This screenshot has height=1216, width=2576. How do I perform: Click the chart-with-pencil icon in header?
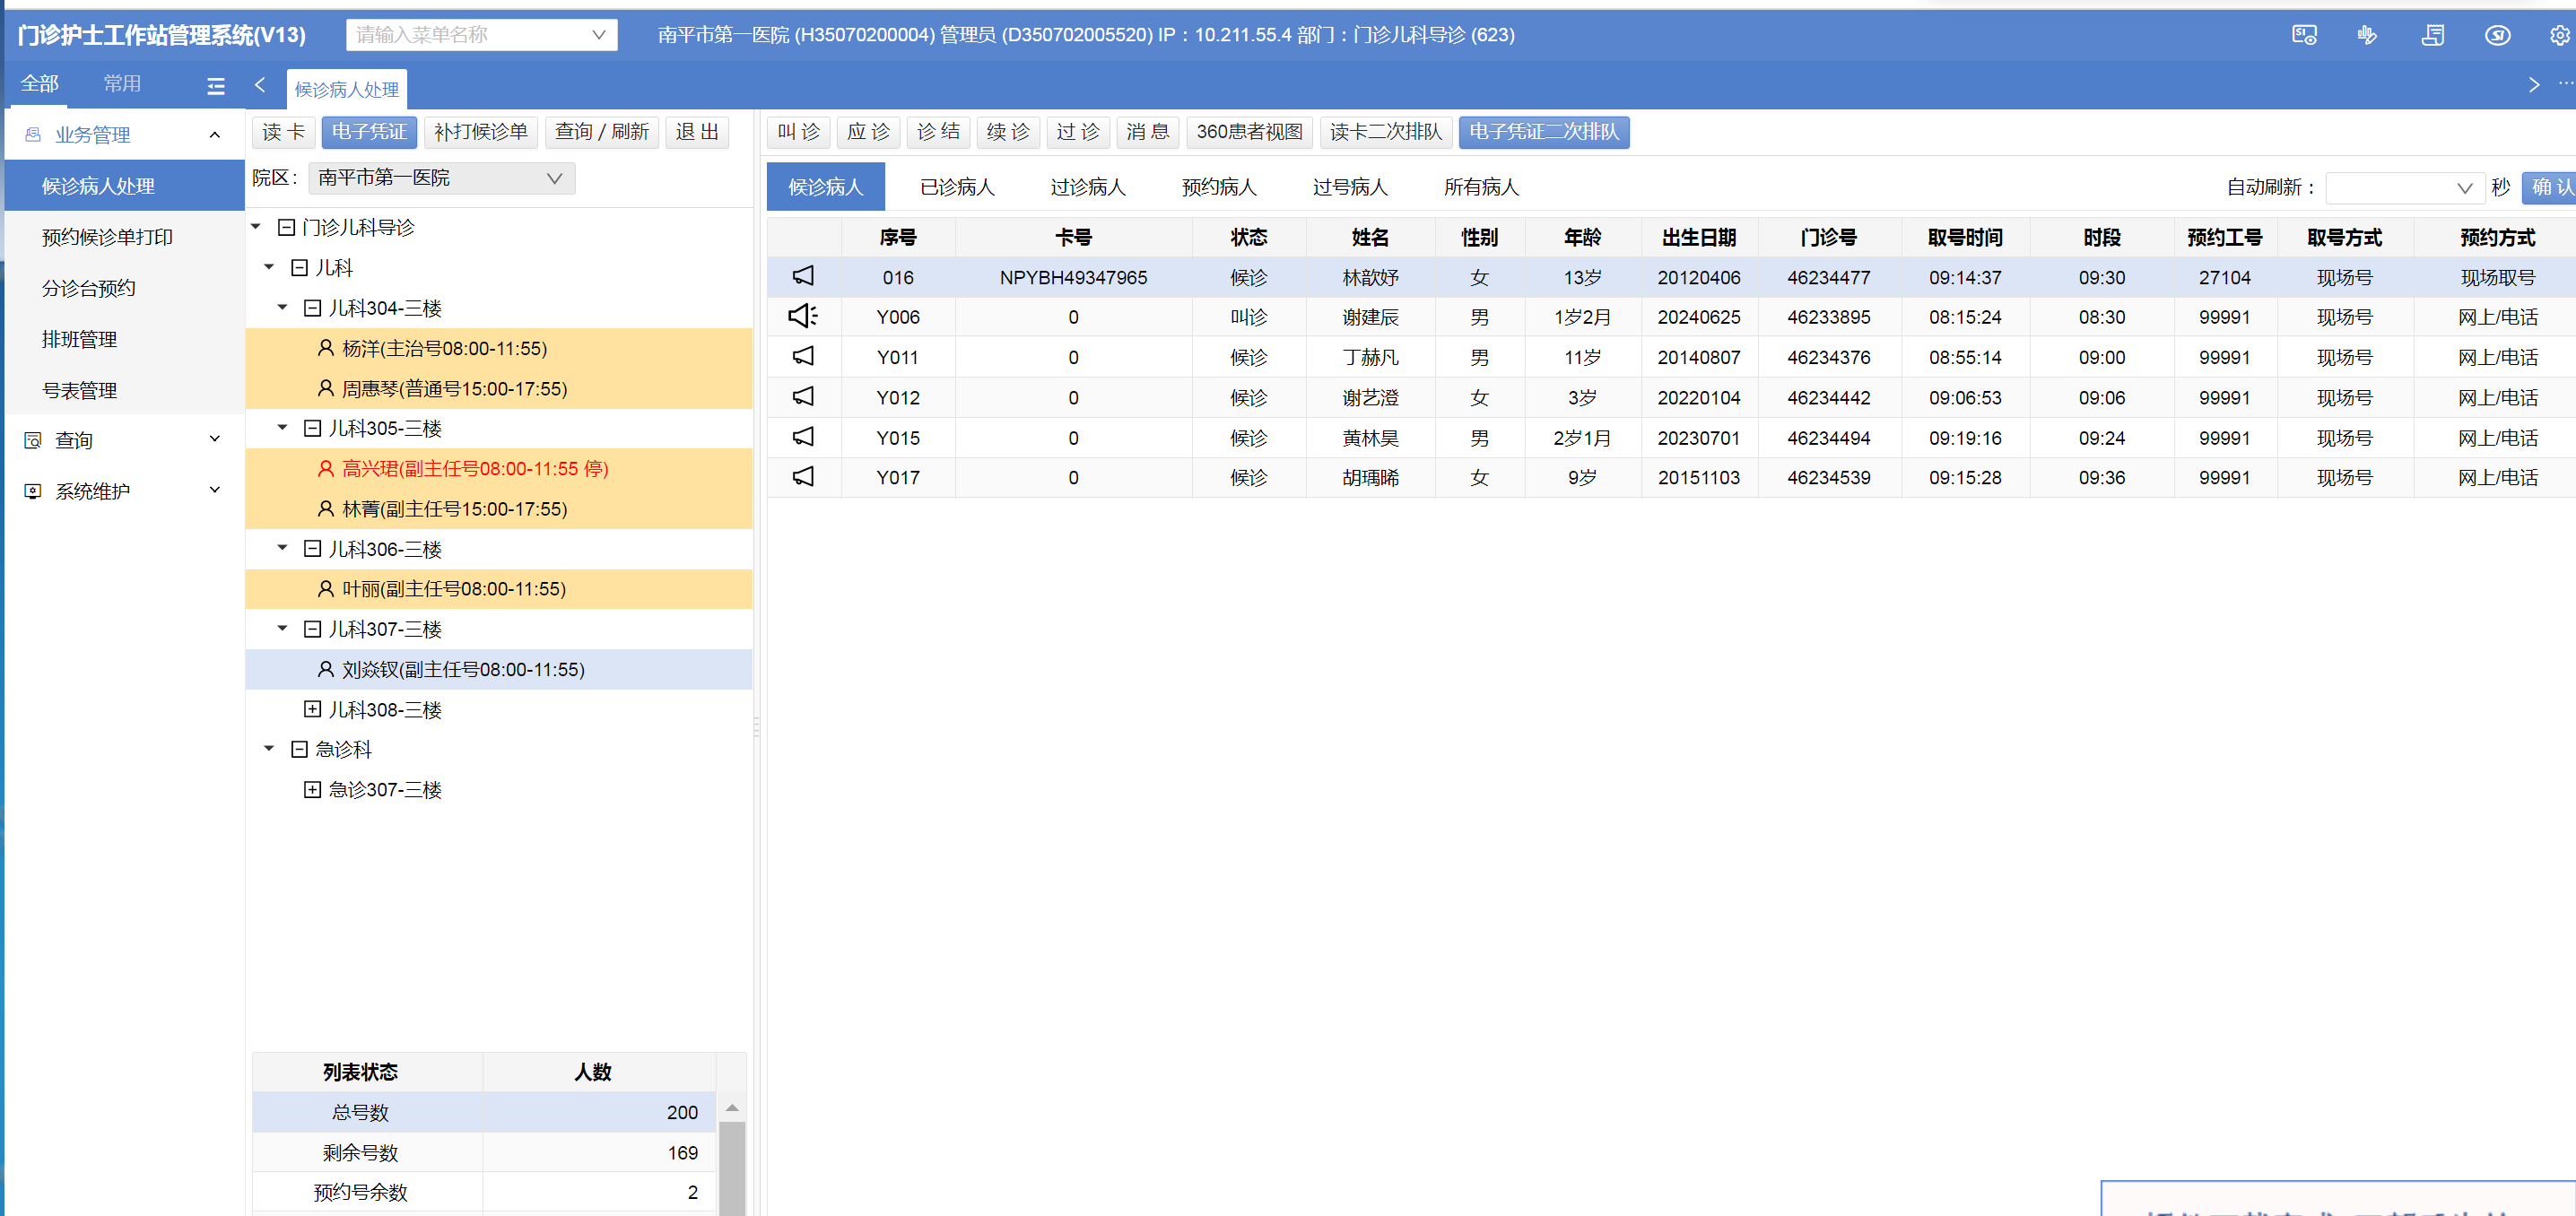pyautogui.click(x=2366, y=36)
